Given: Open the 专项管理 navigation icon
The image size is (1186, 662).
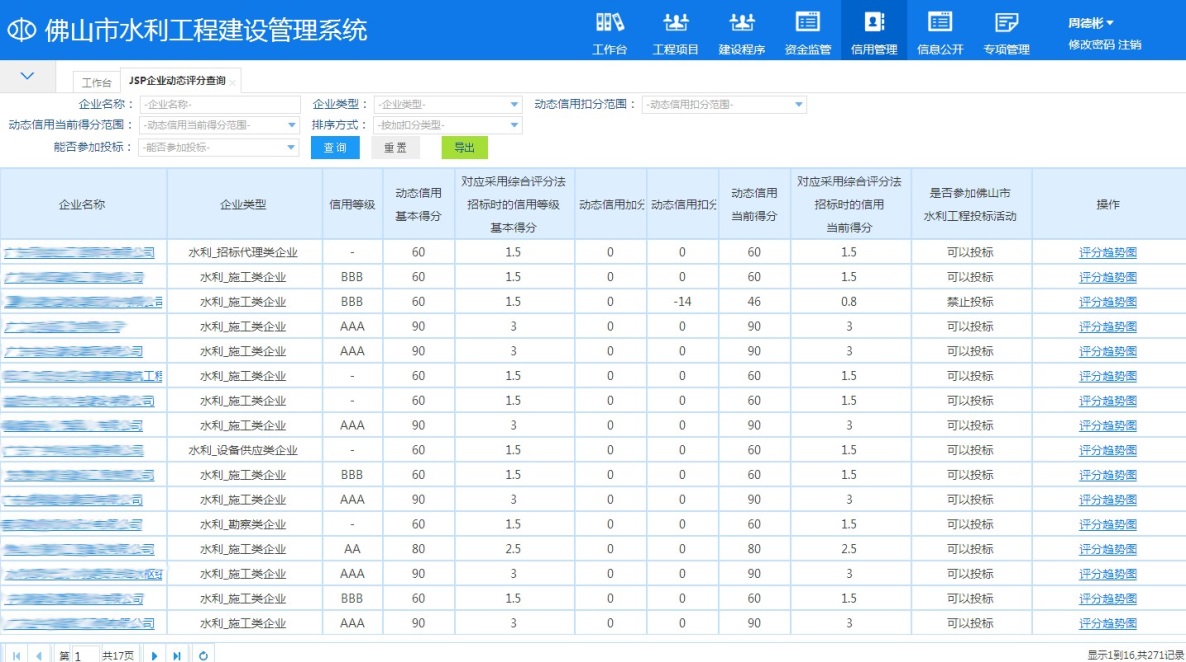Looking at the screenshot, I should tap(1006, 30).
